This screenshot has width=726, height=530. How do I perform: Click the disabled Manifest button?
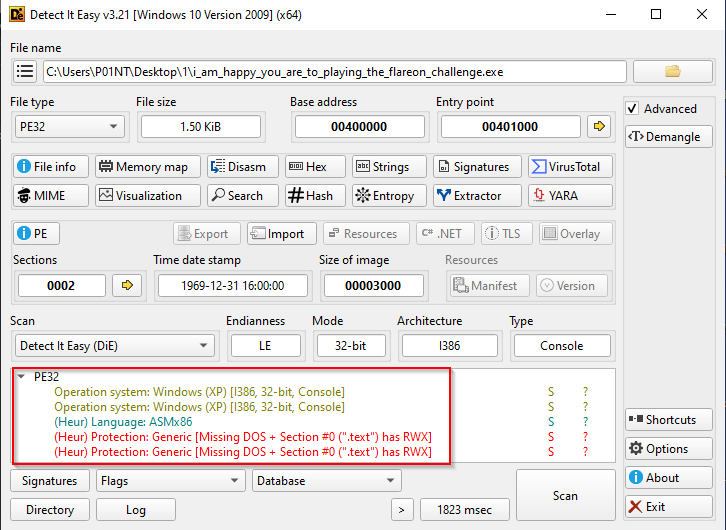[489, 285]
